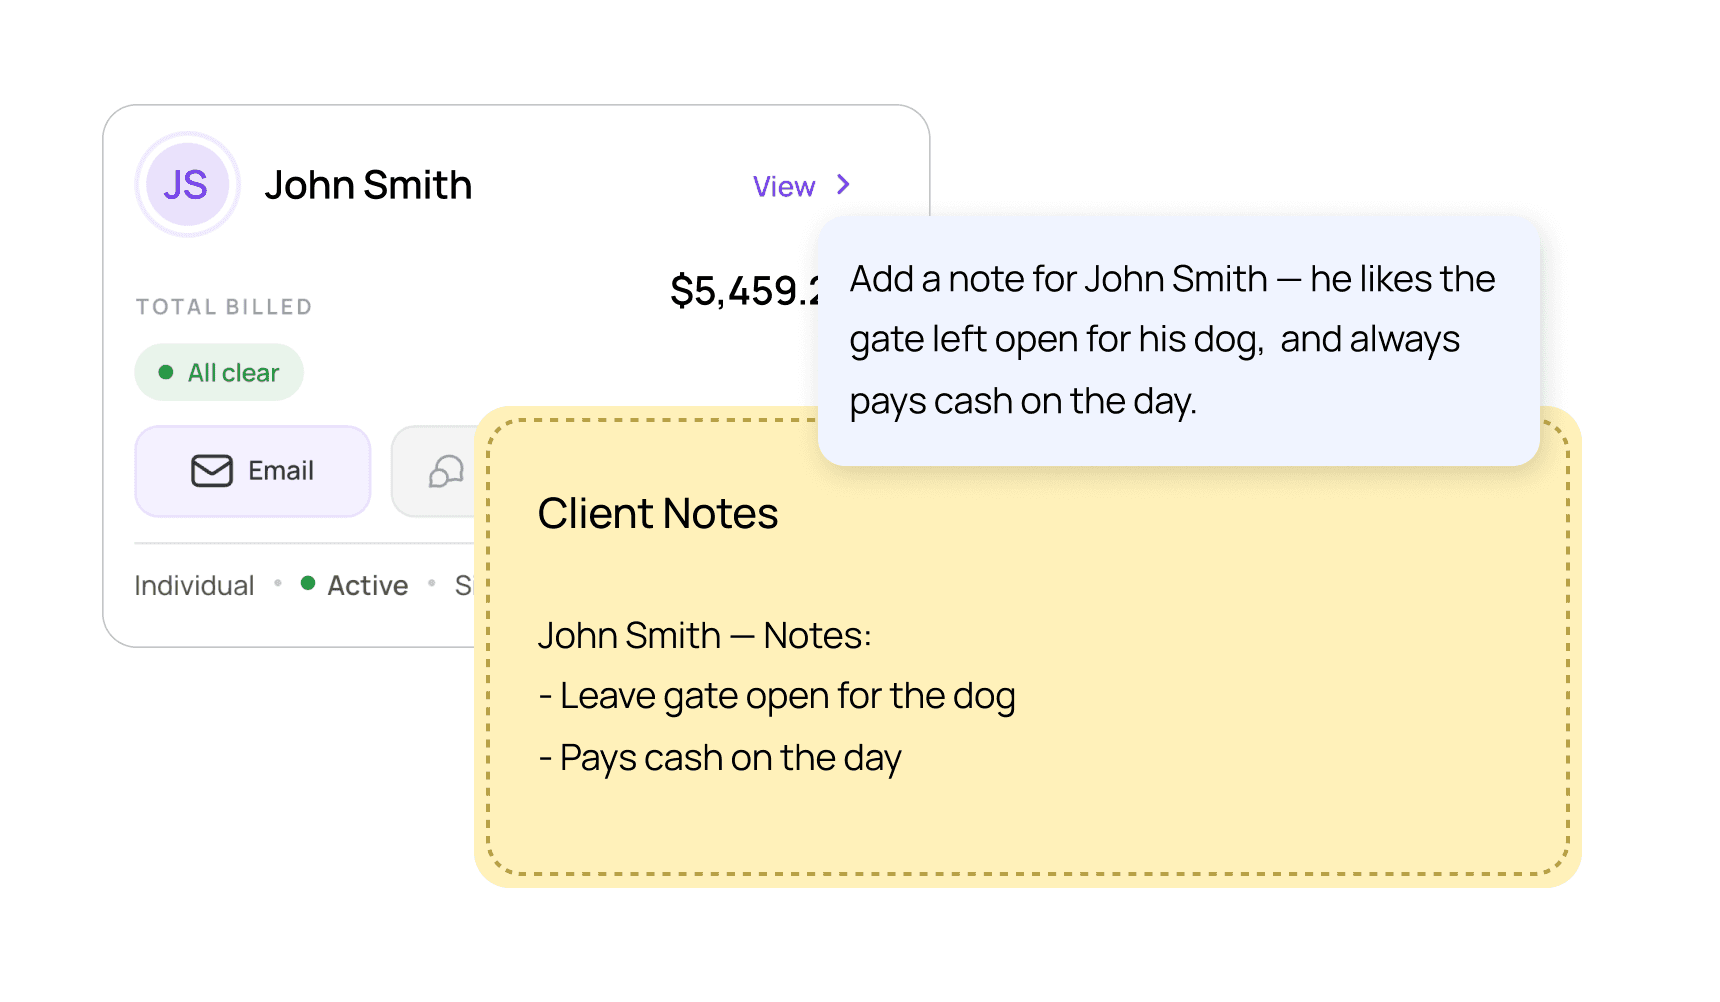Click the TOTAL BILLED label
Screen dimensions: 1720x1002
[x=224, y=307]
